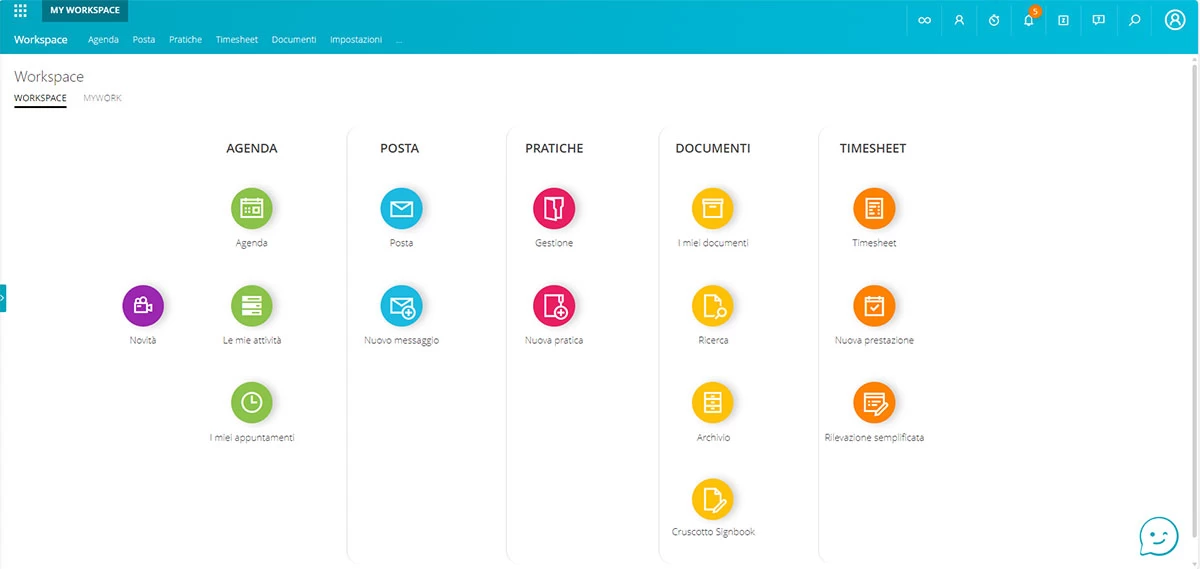Click the Nuovo messaggio envelope icon
The image size is (1200, 569).
[x=401, y=306]
